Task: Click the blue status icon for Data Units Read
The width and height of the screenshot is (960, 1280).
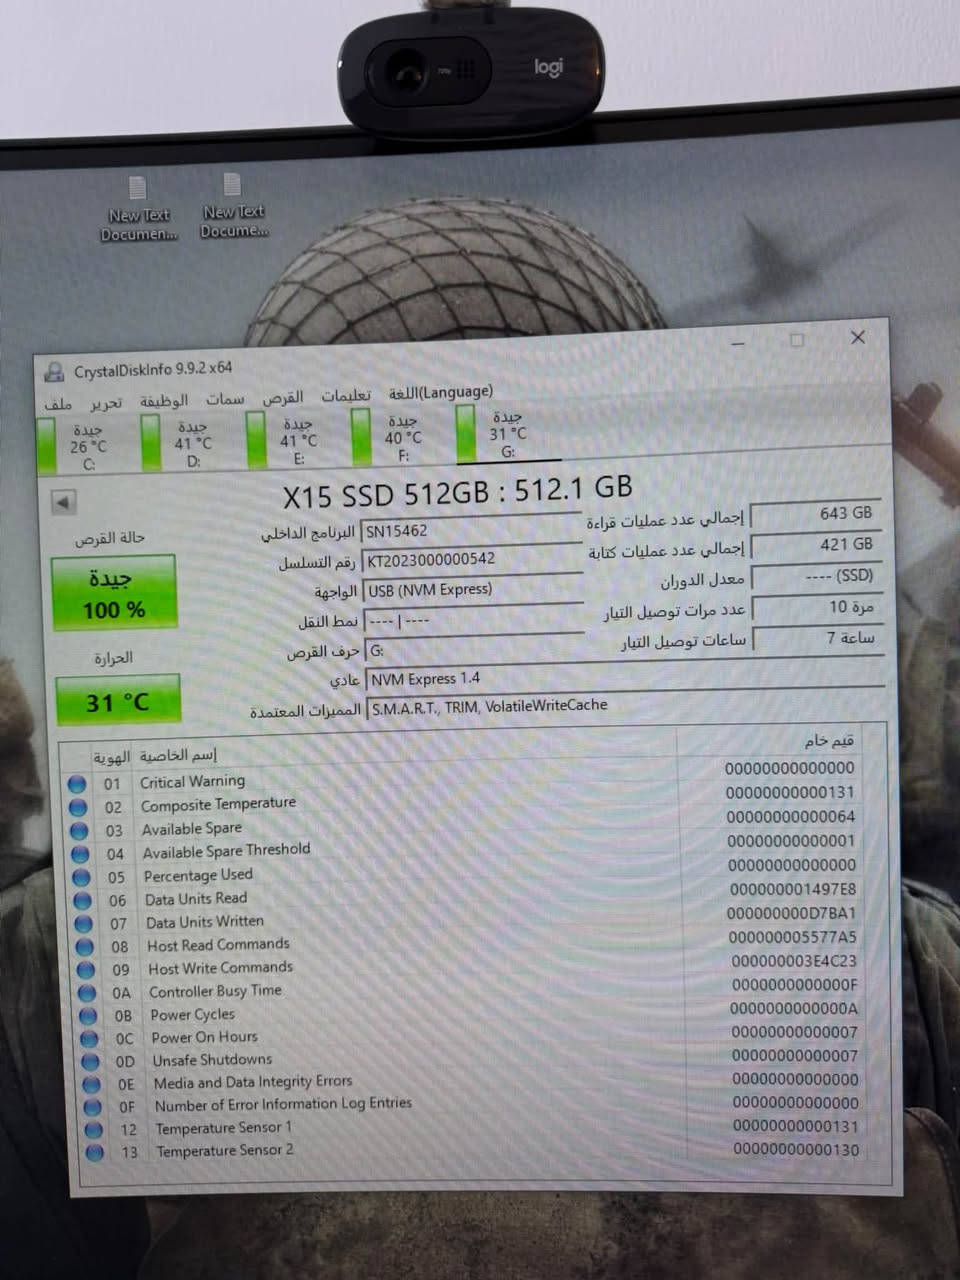Action: 83,900
